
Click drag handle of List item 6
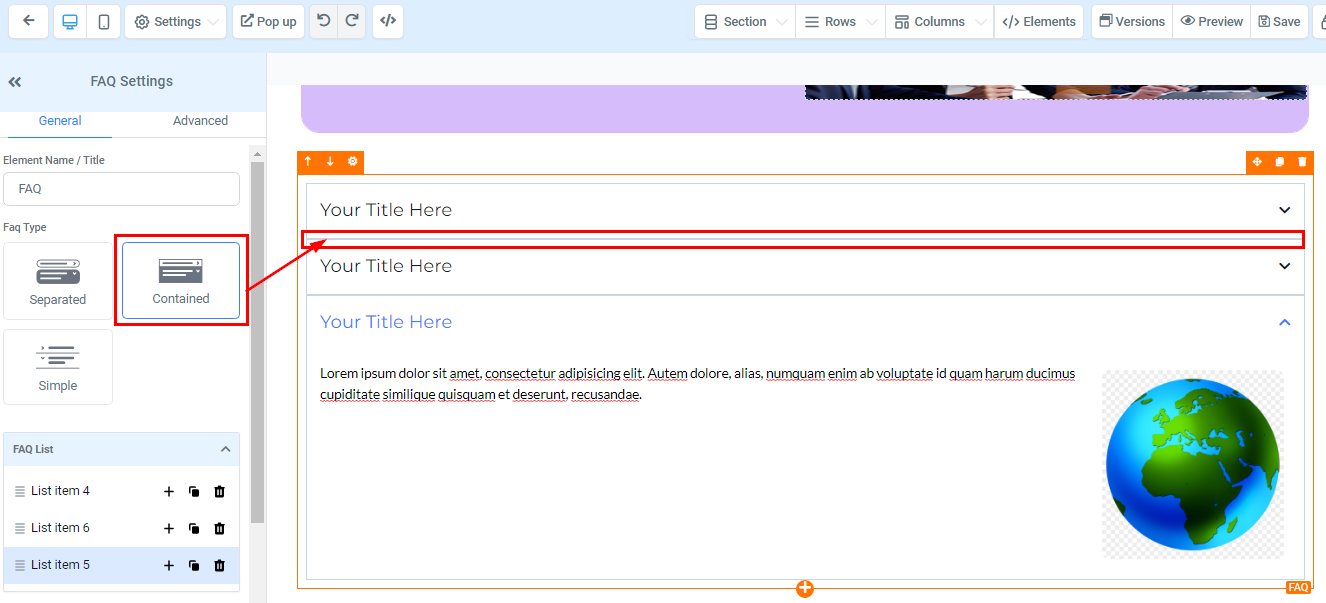pyautogui.click(x=19, y=529)
